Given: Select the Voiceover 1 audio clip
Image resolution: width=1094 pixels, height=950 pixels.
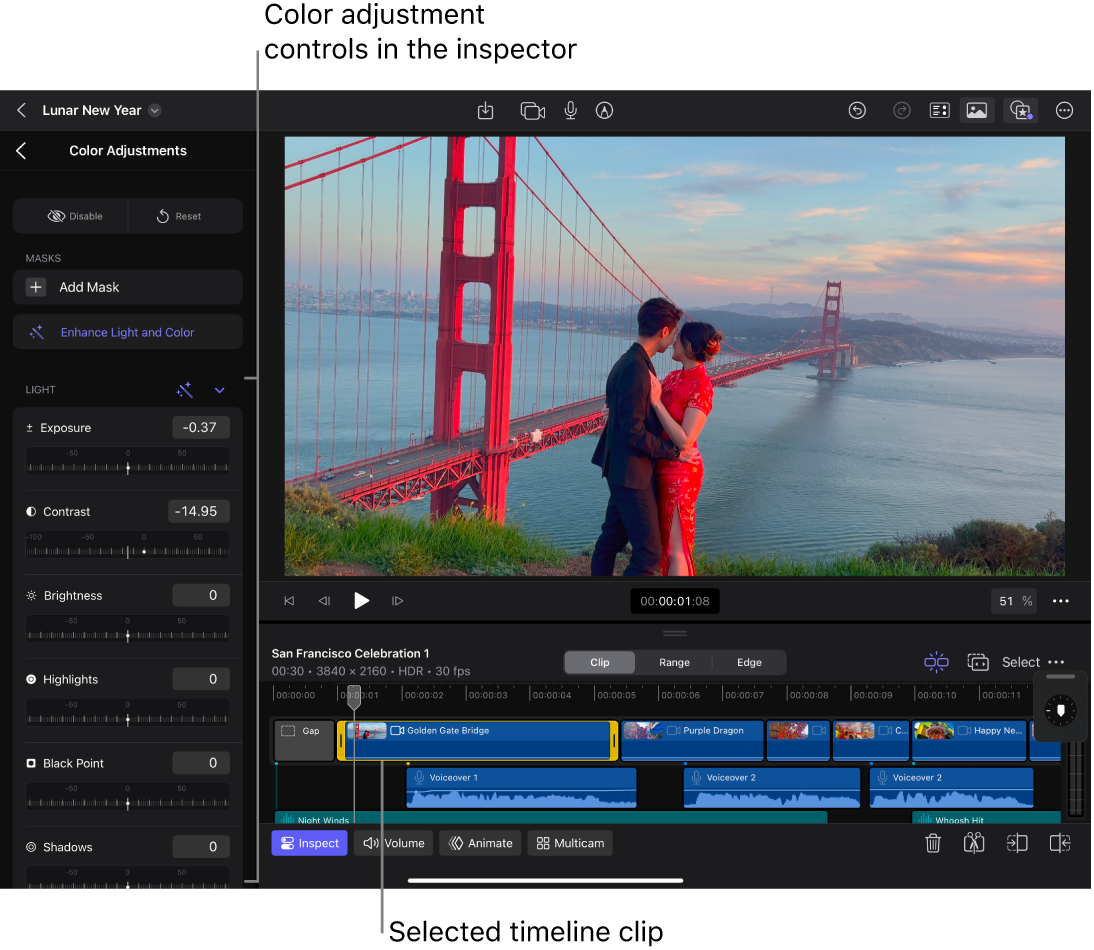Looking at the screenshot, I should (521, 787).
